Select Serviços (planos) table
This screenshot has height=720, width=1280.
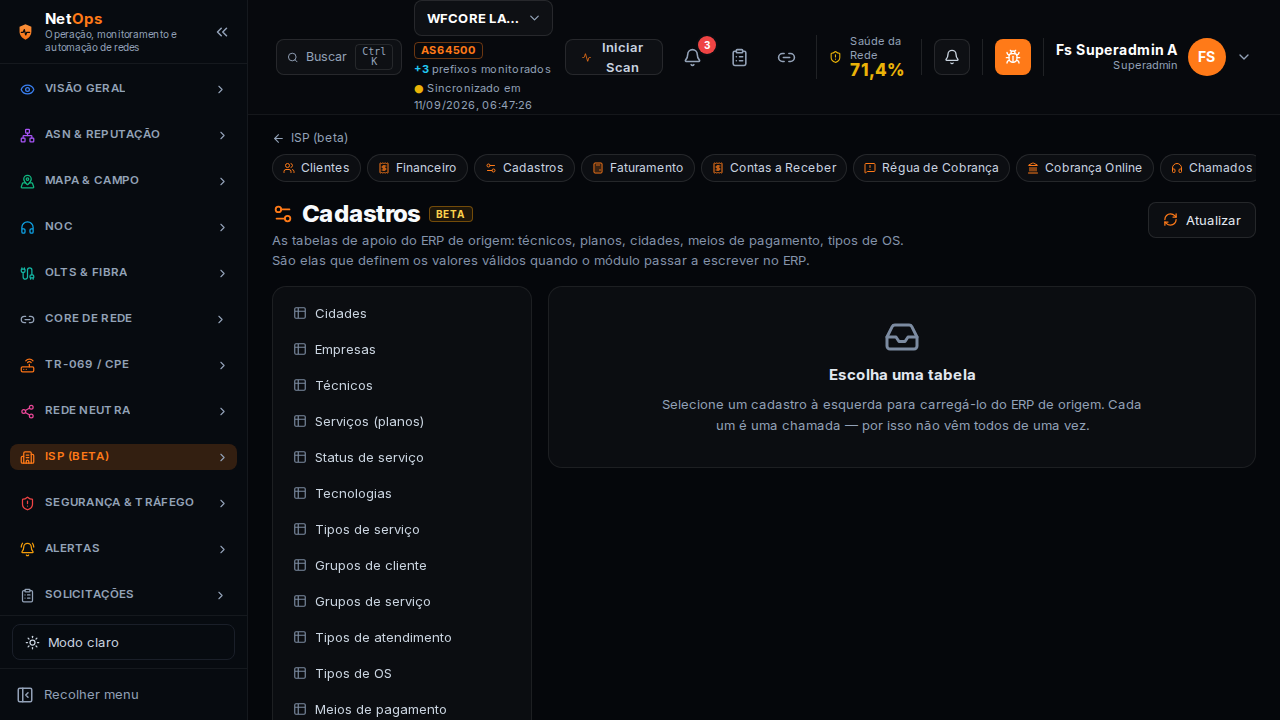(x=402, y=421)
